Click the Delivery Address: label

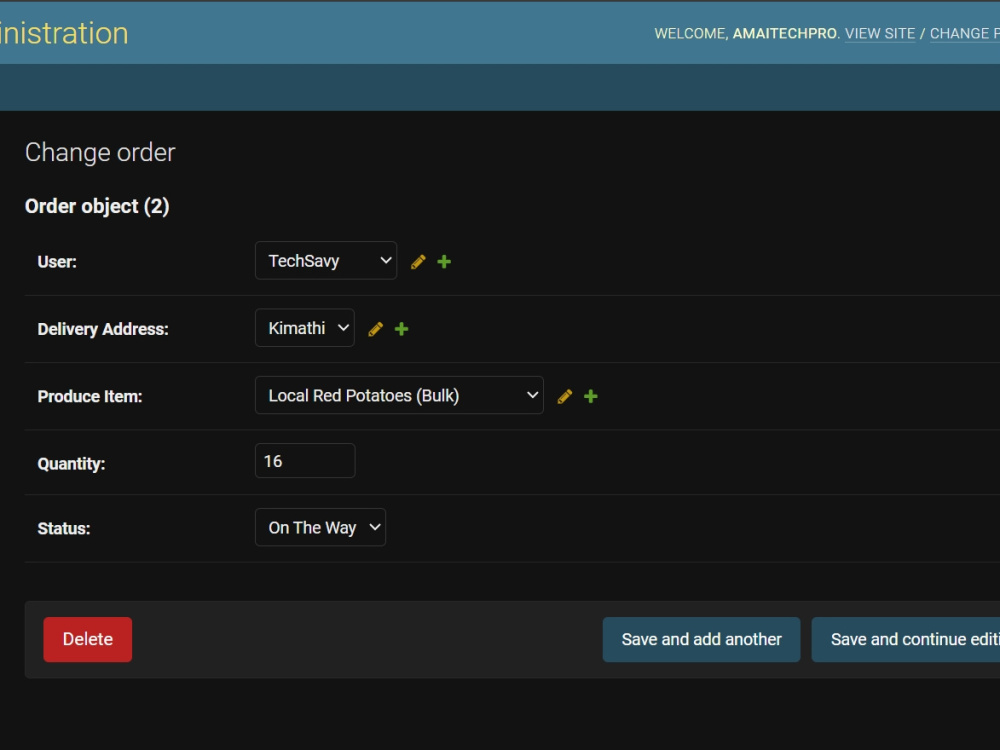103,329
